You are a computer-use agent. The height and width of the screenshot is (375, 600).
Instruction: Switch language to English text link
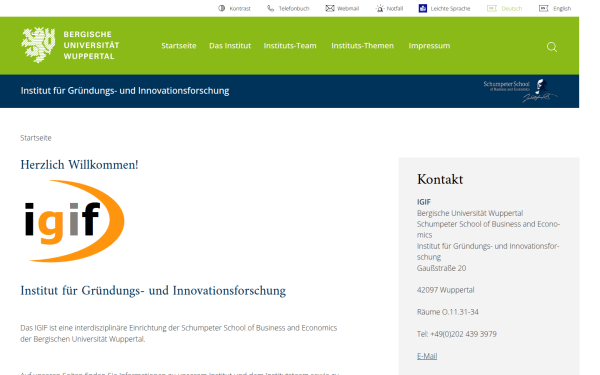[x=562, y=8]
